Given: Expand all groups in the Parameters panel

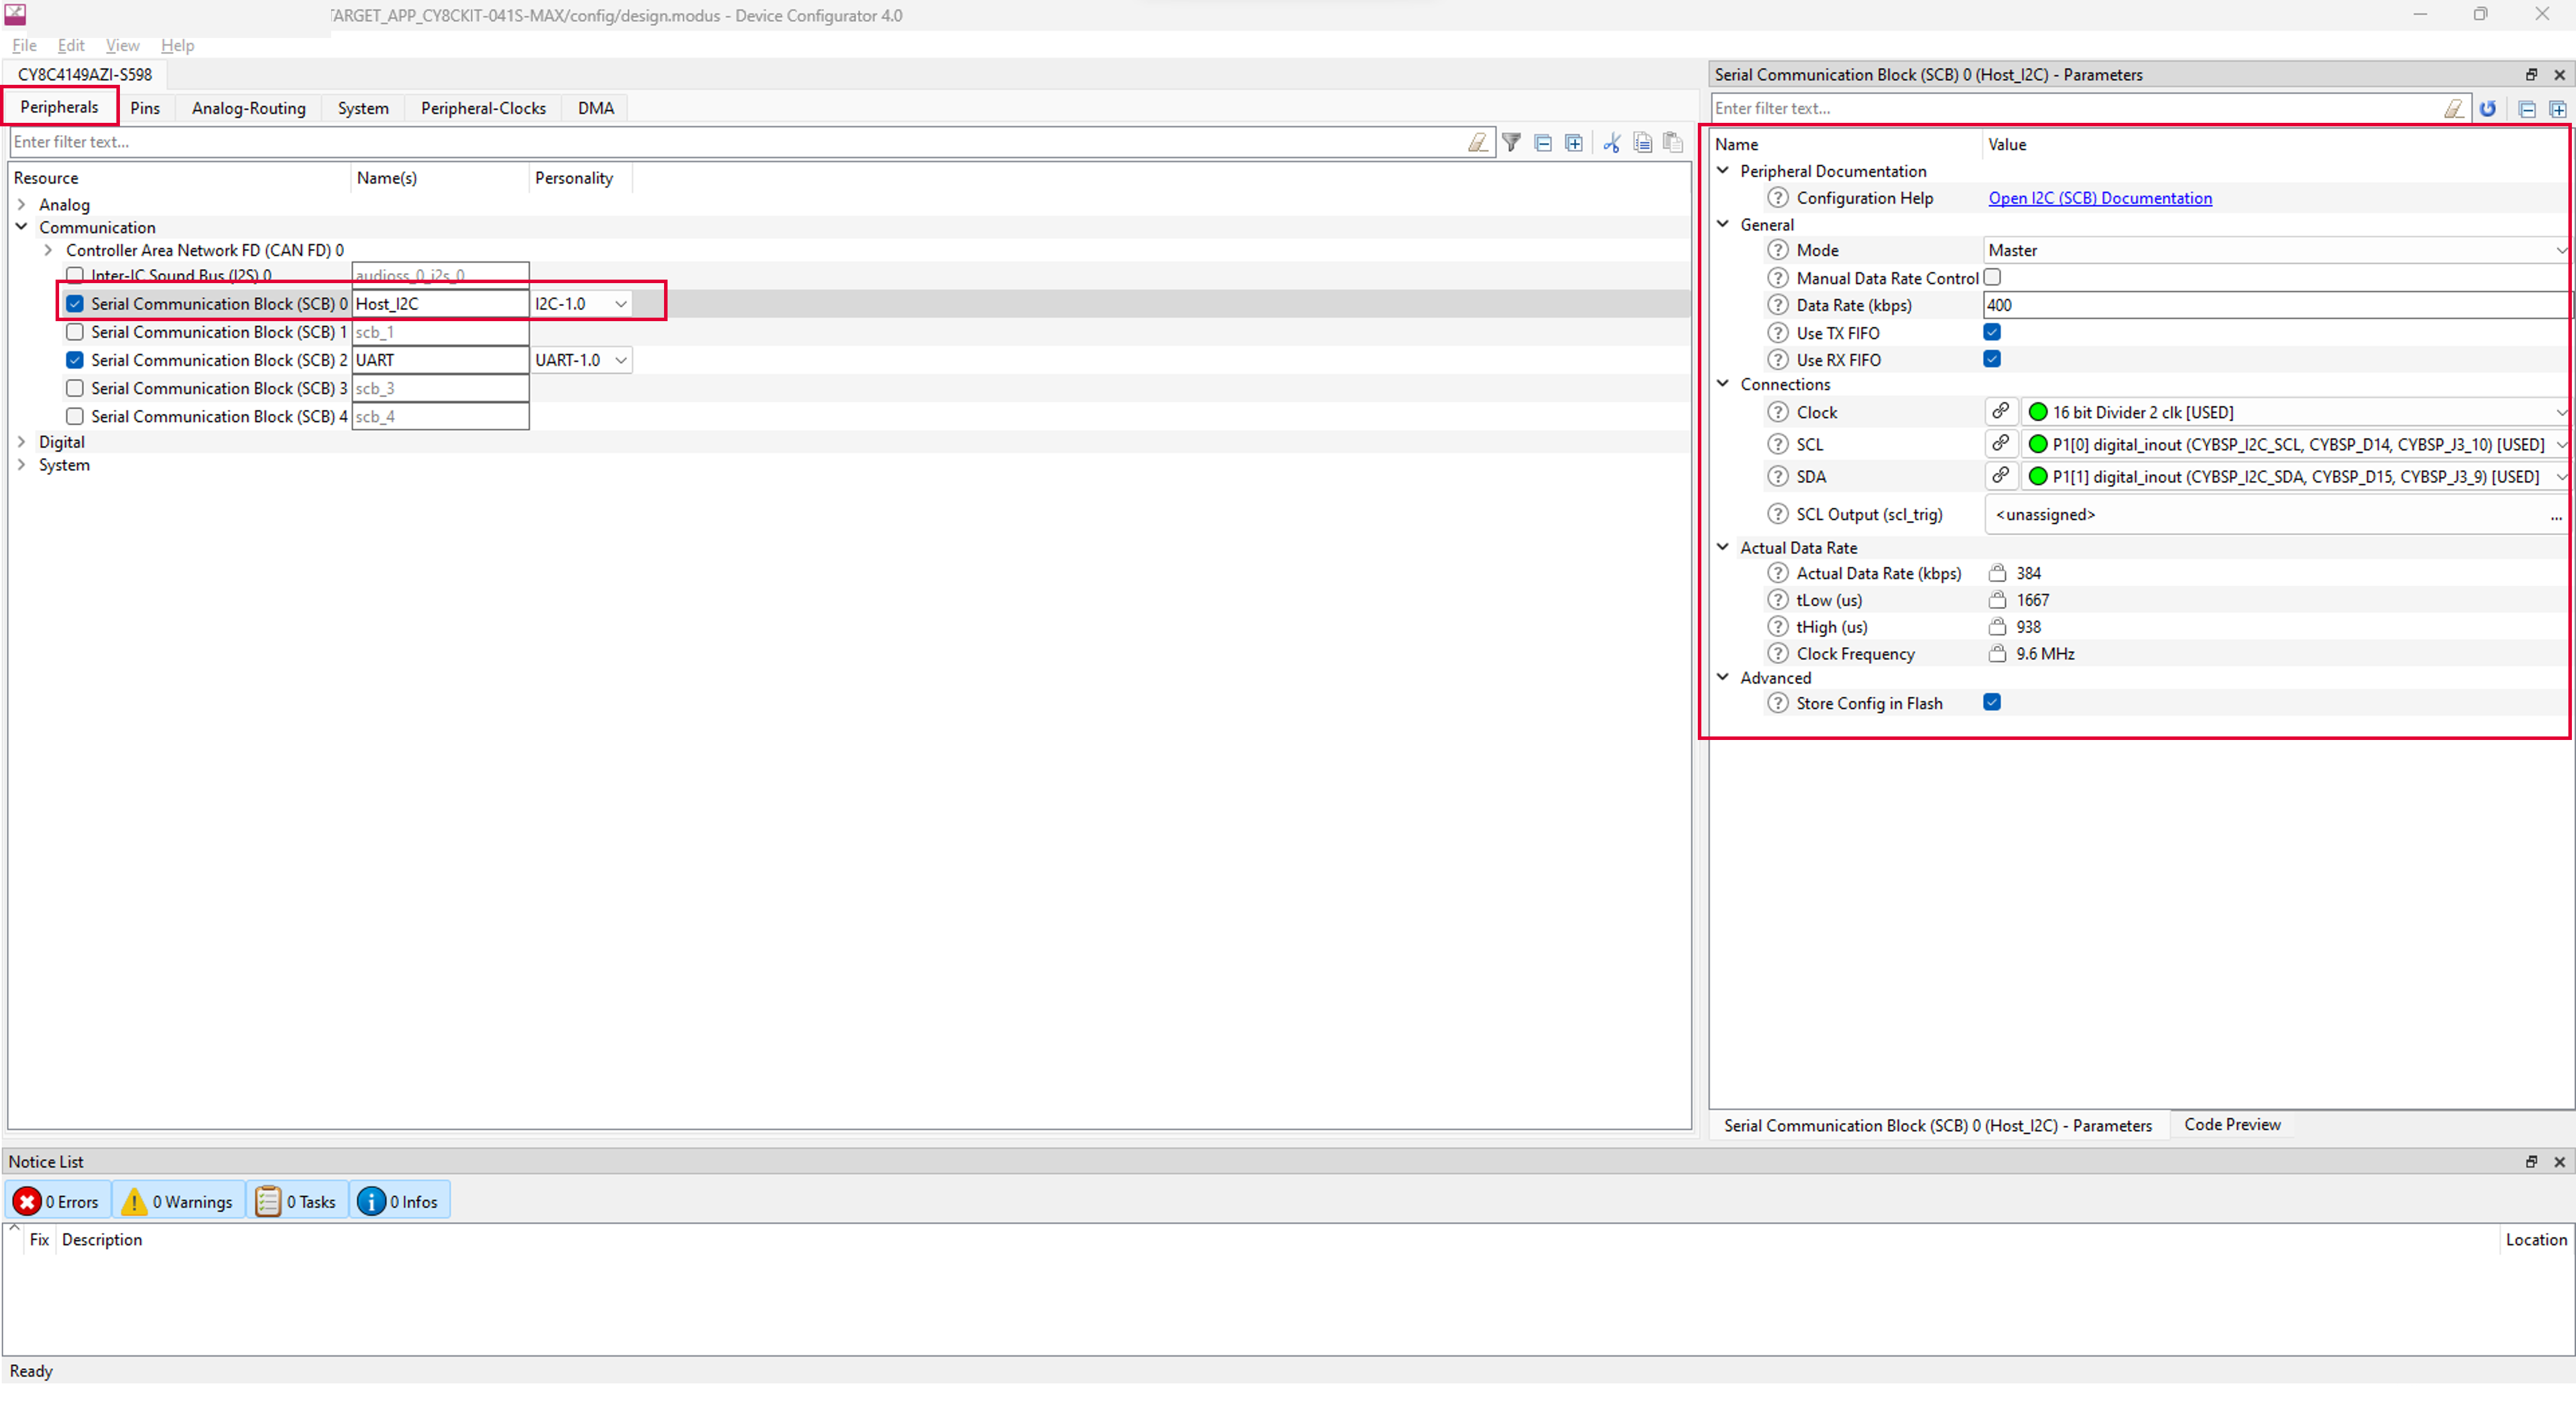Looking at the screenshot, I should click(x=2558, y=109).
